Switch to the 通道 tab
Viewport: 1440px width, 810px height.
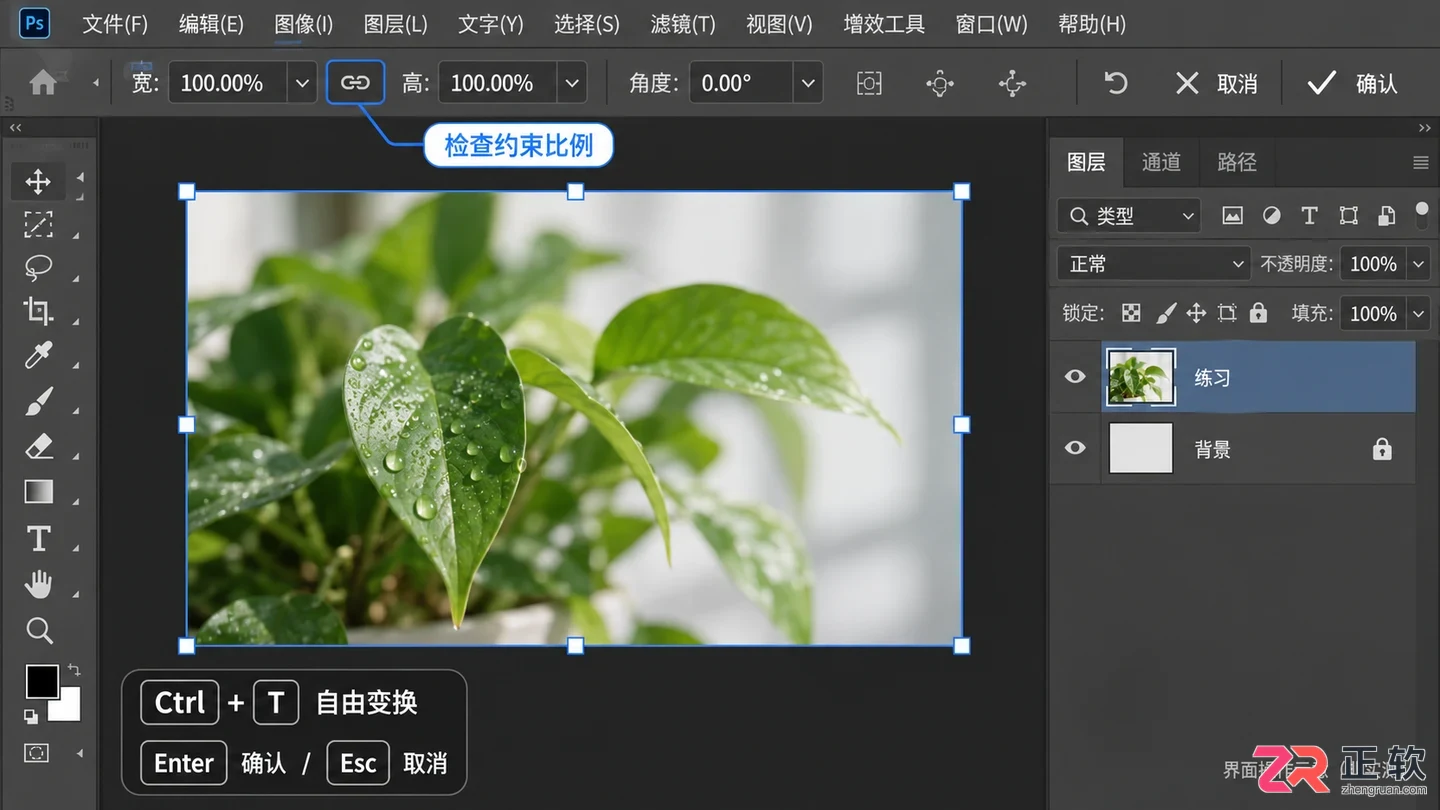(x=1161, y=162)
